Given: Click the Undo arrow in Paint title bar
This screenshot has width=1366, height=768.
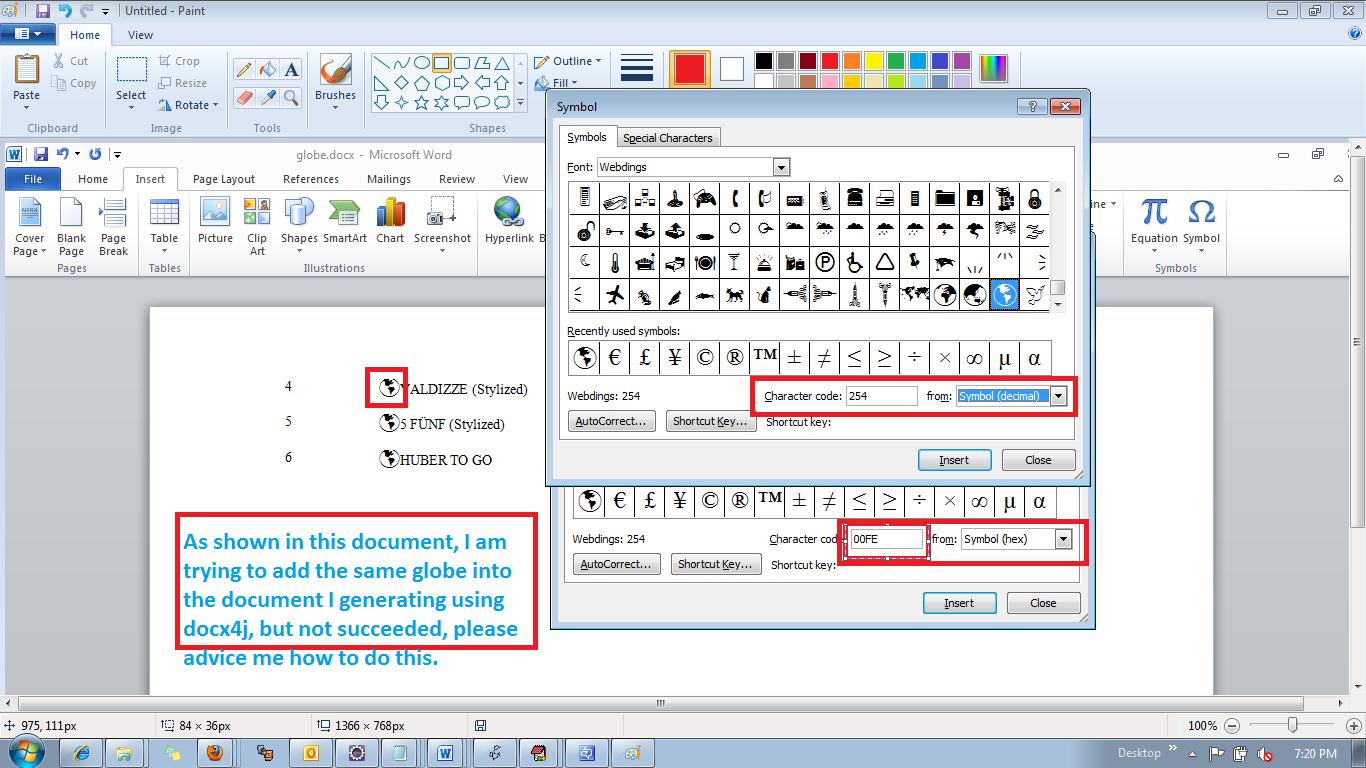Looking at the screenshot, I should point(65,11).
